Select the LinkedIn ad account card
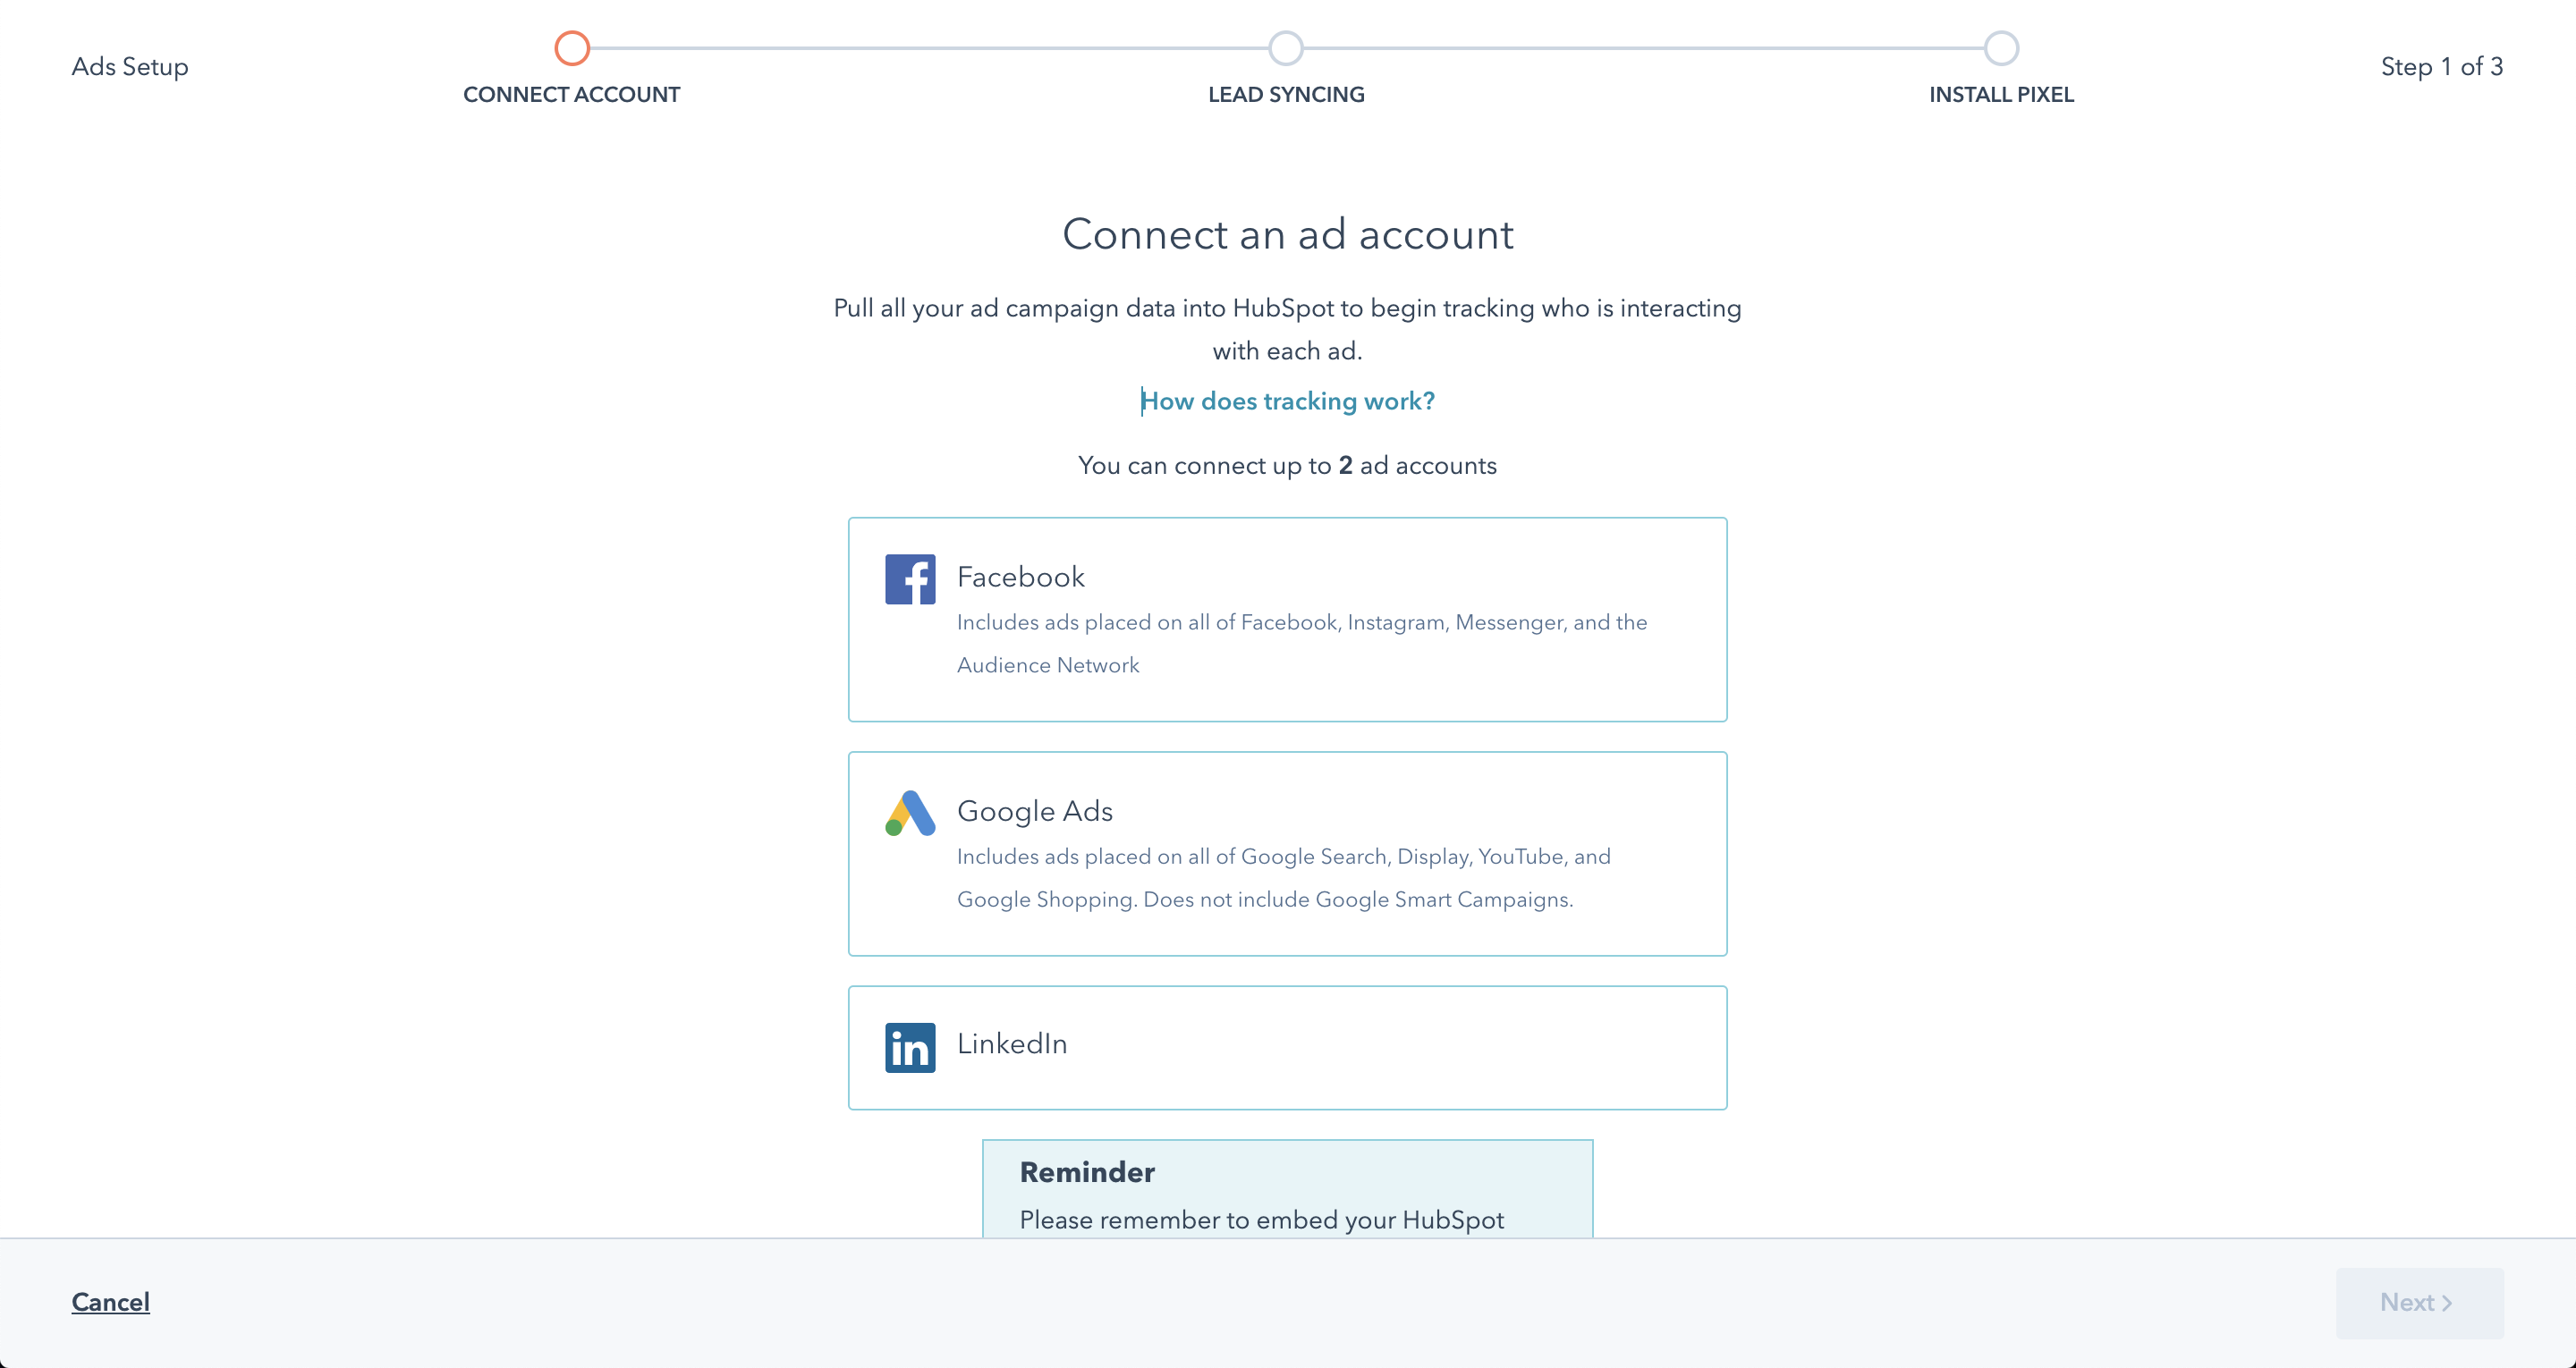Viewport: 2576px width, 1368px height. tap(1287, 1047)
